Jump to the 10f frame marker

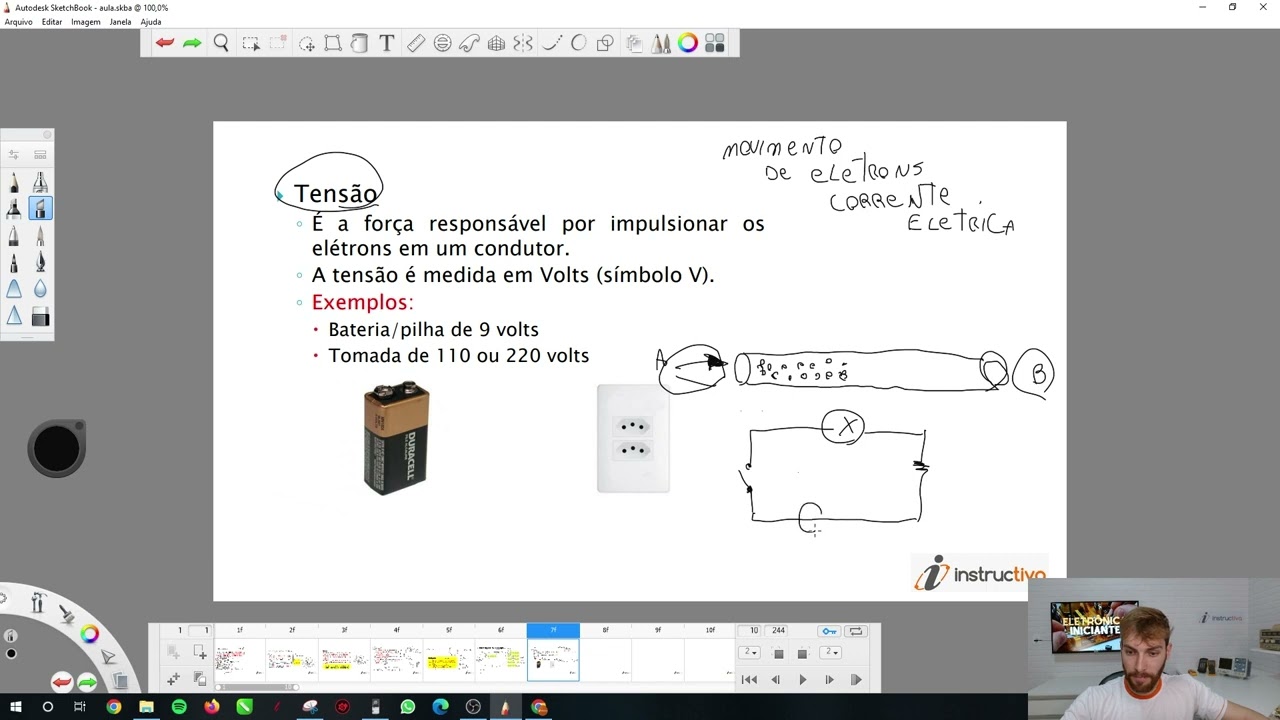click(x=710, y=630)
